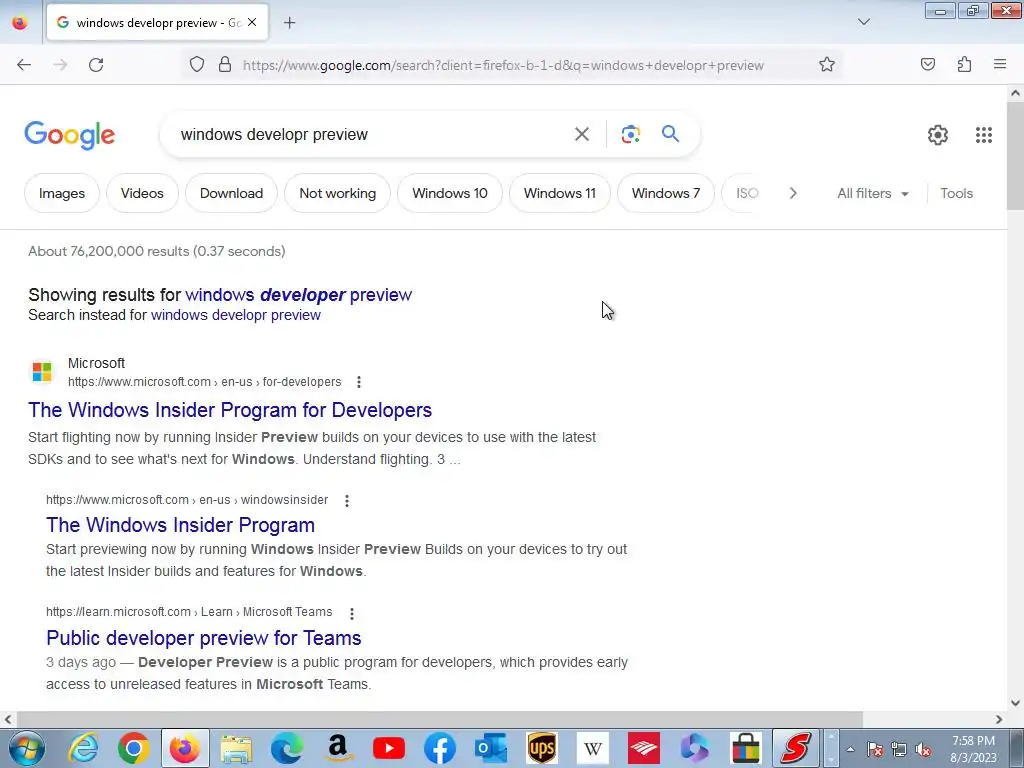The height and width of the screenshot is (768, 1024).
Task: Go back with the browser back arrow
Action: [x=24, y=65]
